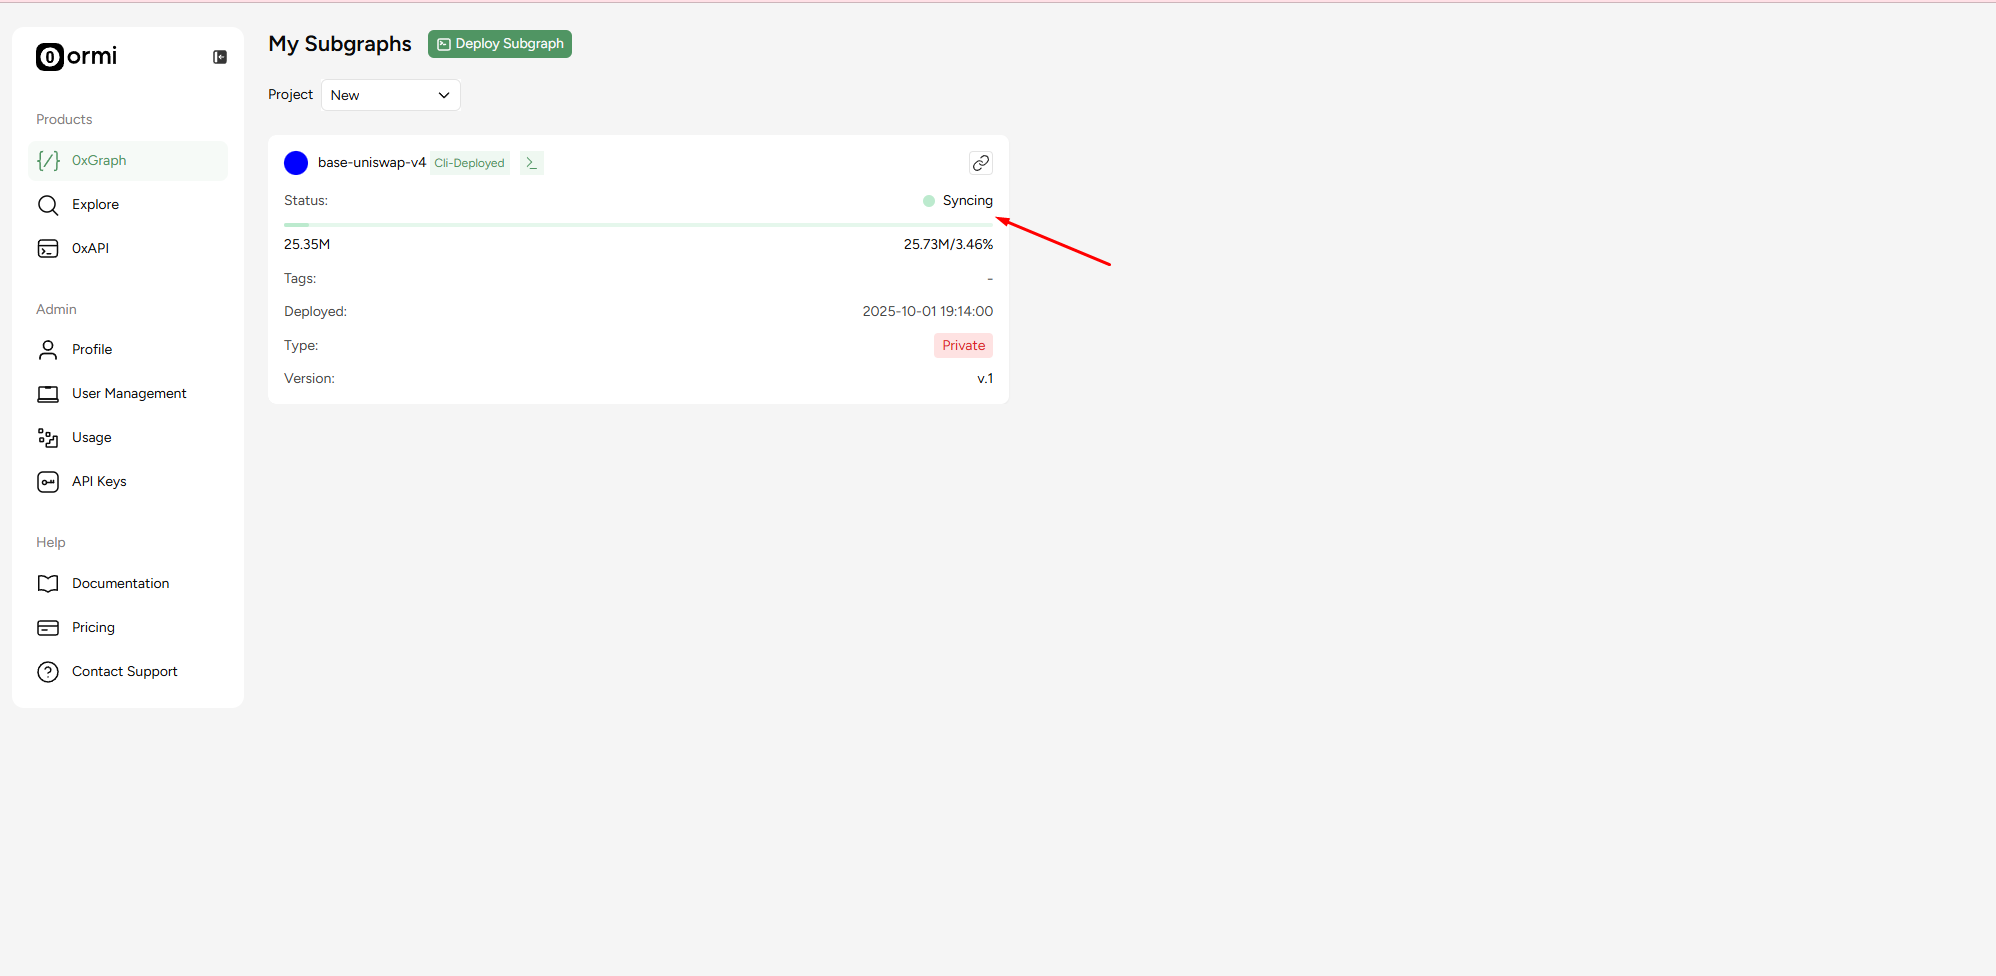1996x976 pixels.
Task: Click the API Keys key icon
Action: (48, 482)
